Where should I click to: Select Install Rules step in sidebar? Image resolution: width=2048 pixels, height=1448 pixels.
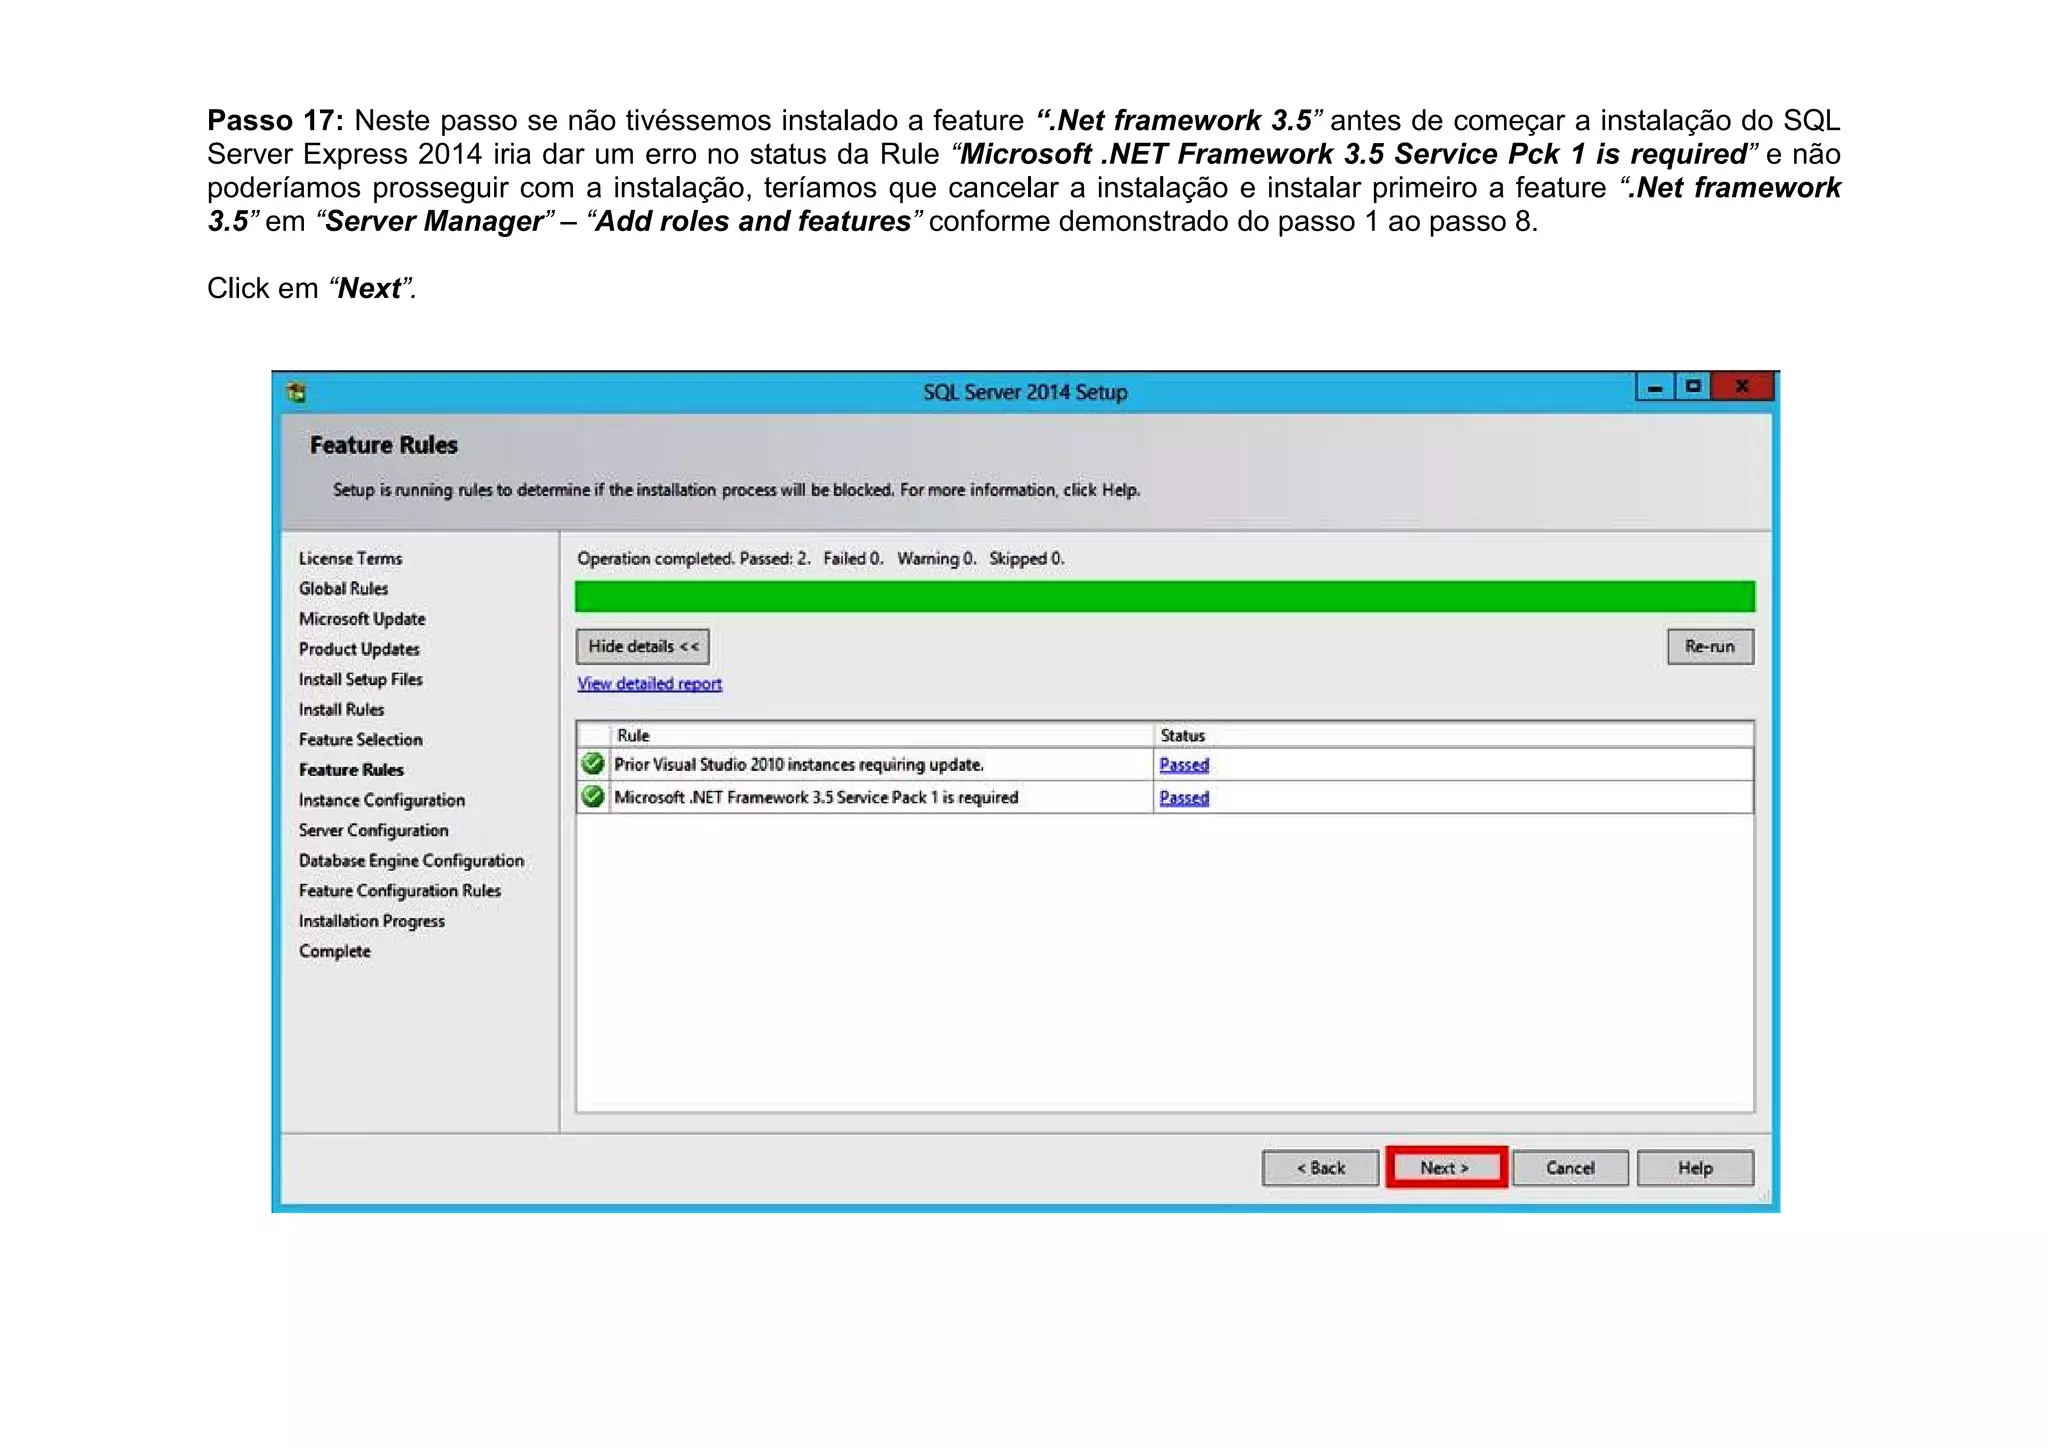341,709
